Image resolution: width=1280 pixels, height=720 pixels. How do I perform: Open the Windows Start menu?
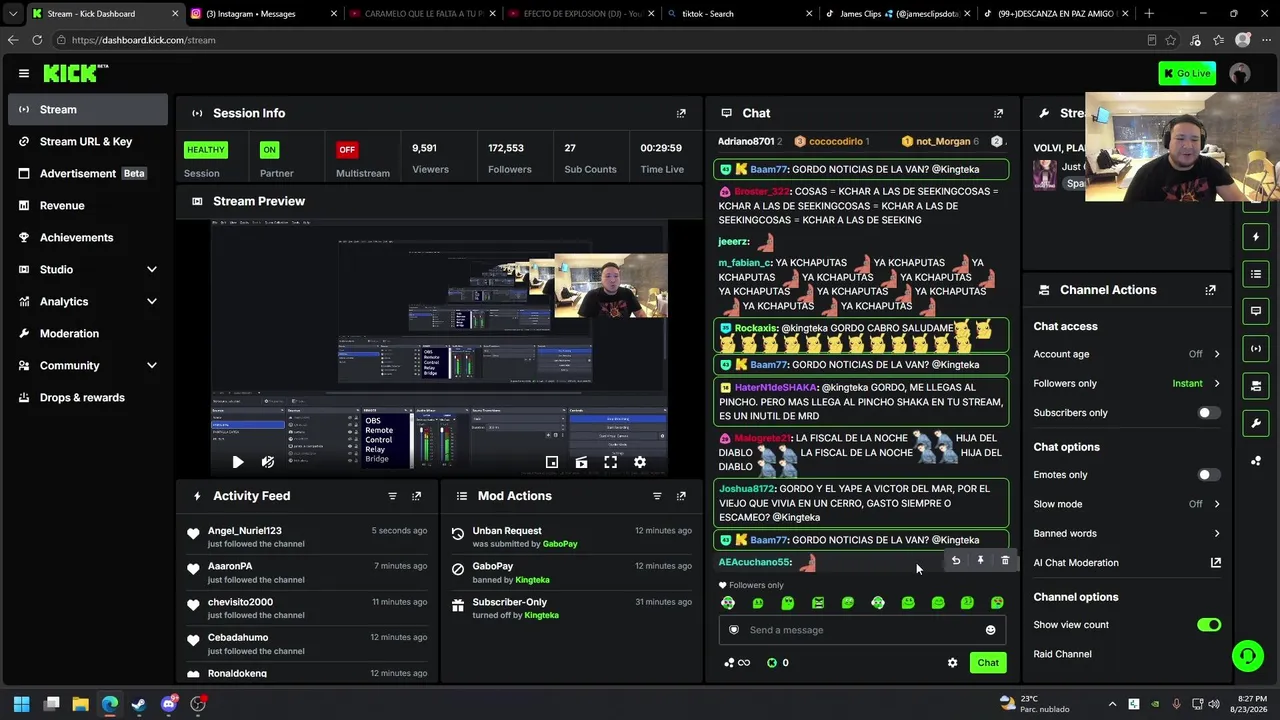pos(21,704)
